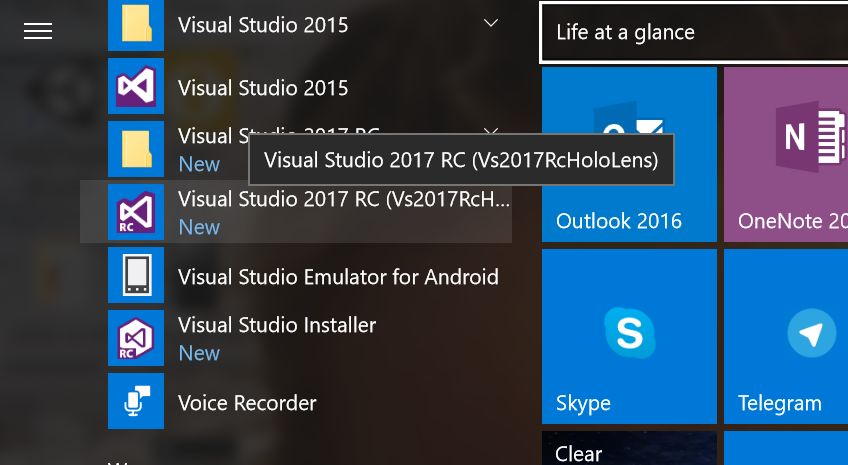Click the Visual Studio 2017 RC app icon
The width and height of the screenshot is (848, 465).
136,212
